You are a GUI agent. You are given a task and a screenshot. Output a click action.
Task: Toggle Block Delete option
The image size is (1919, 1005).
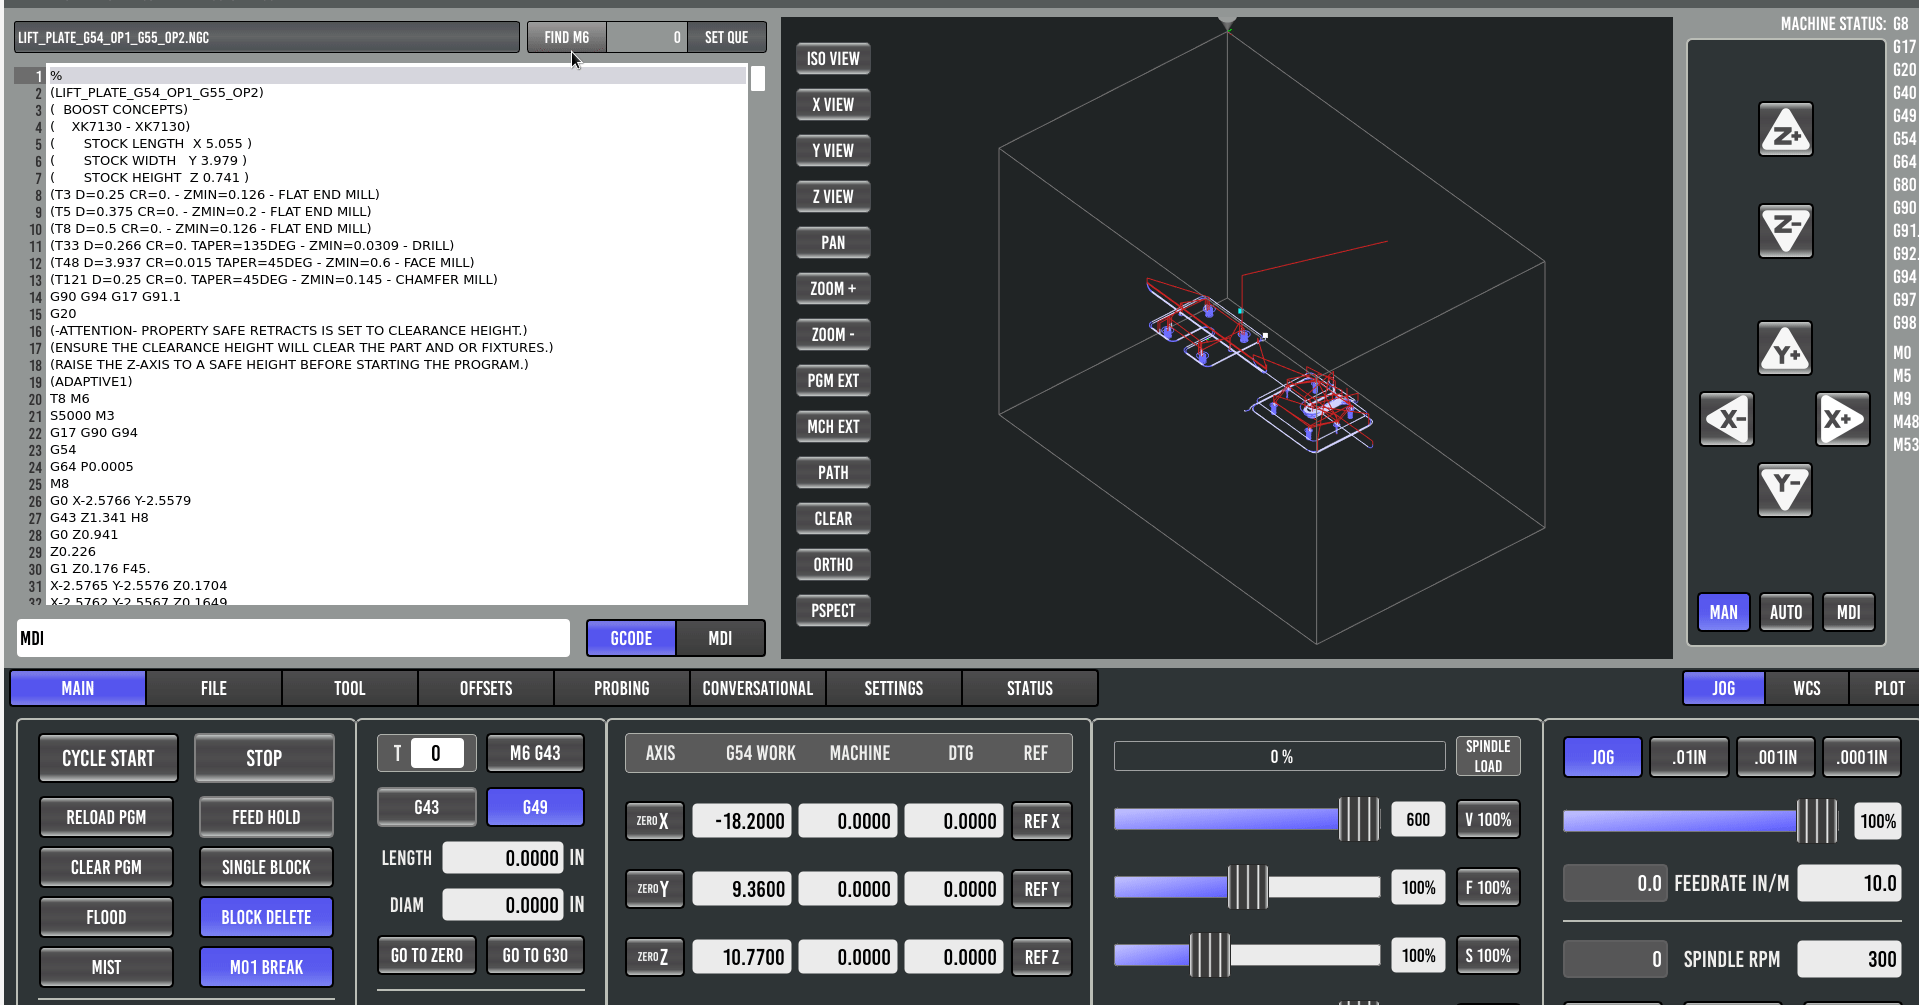(x=266, y=917)
